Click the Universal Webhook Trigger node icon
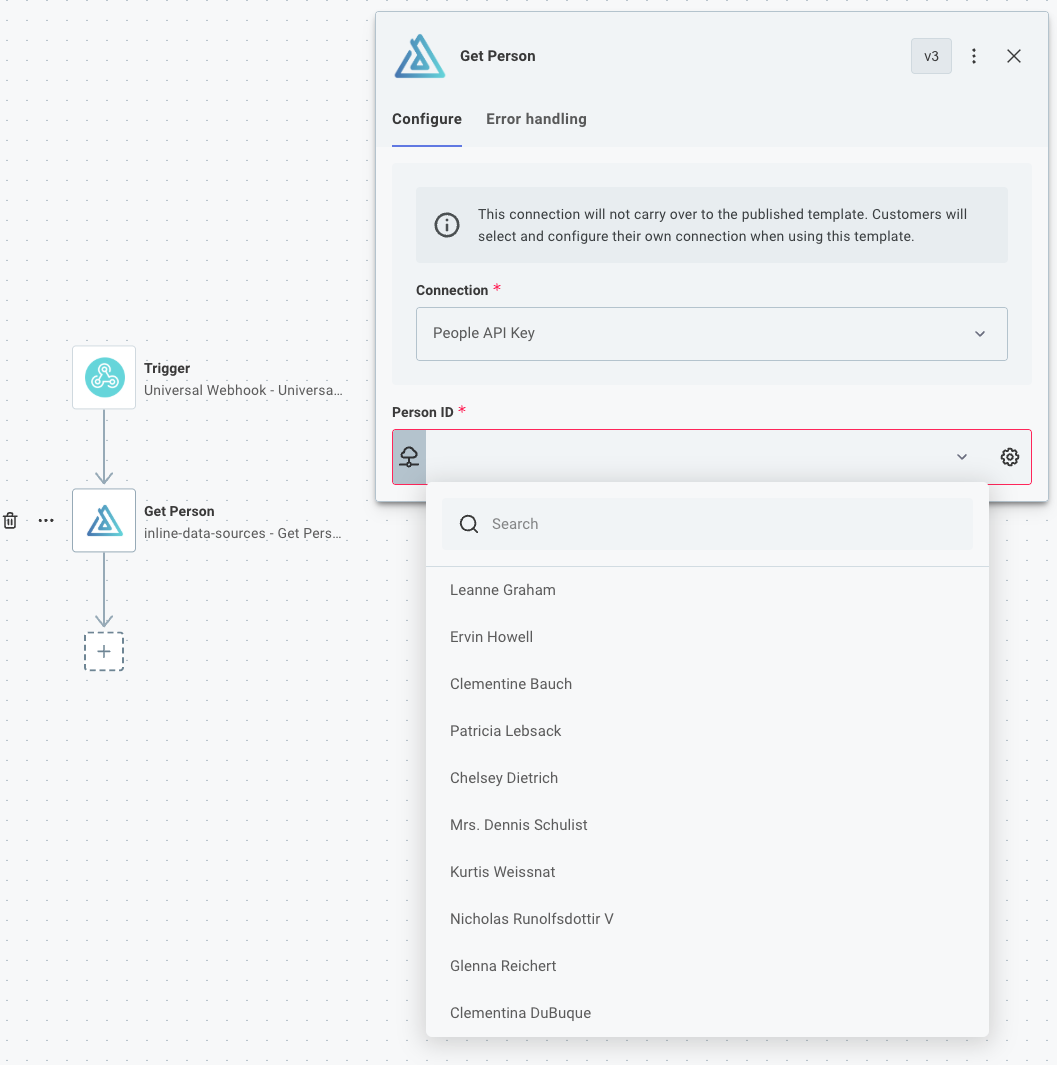Viewport: 1057px width, 1065px height. coord(104,377)
